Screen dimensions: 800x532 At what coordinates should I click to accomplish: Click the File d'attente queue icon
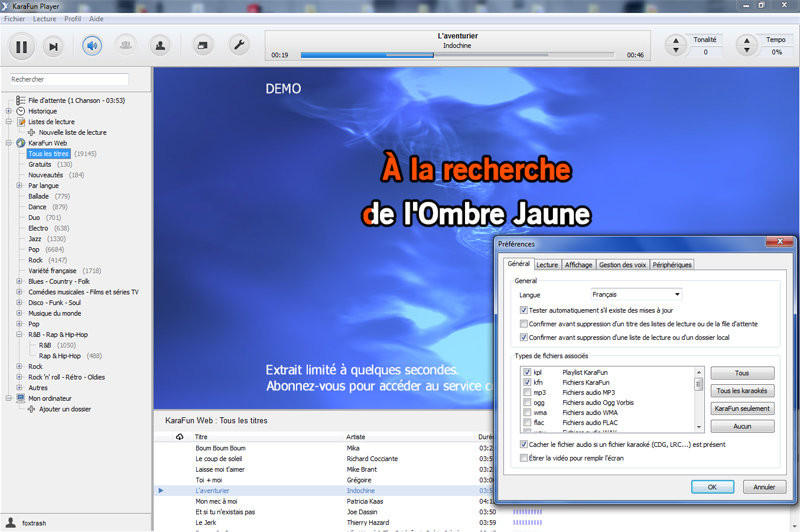click(20, 100)
